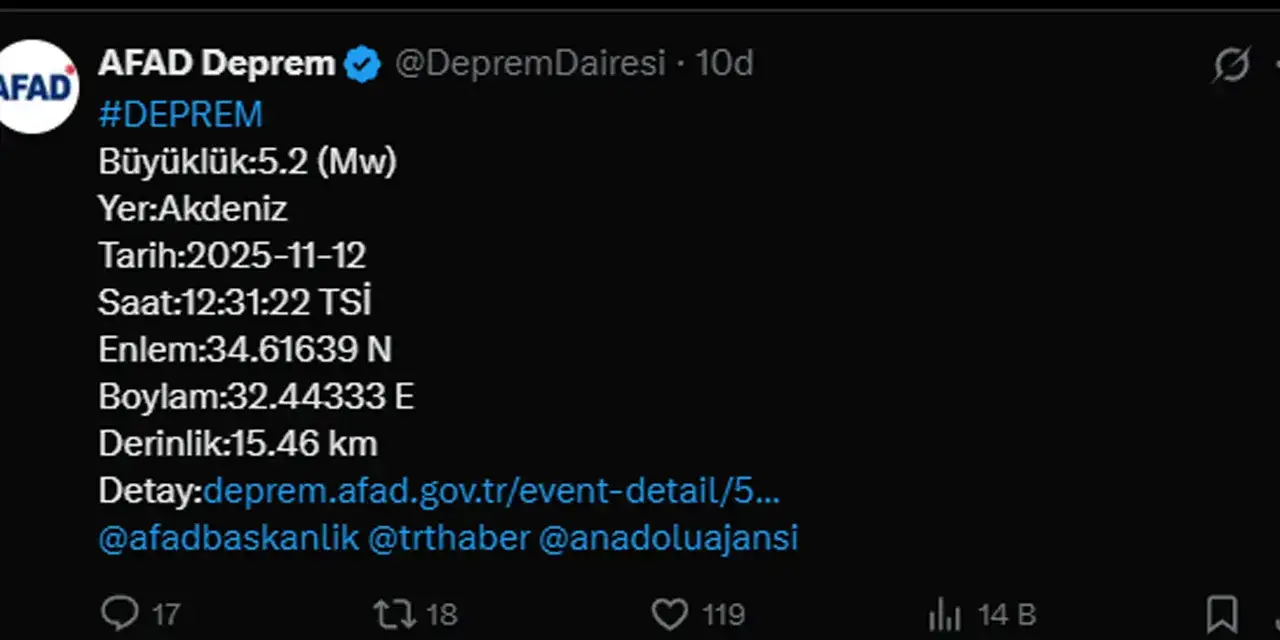The height and width of the screenshot is (640, 1280).
Task: Open the deprem.afad.gov.tr event detail link
Action: coord(493,491)
